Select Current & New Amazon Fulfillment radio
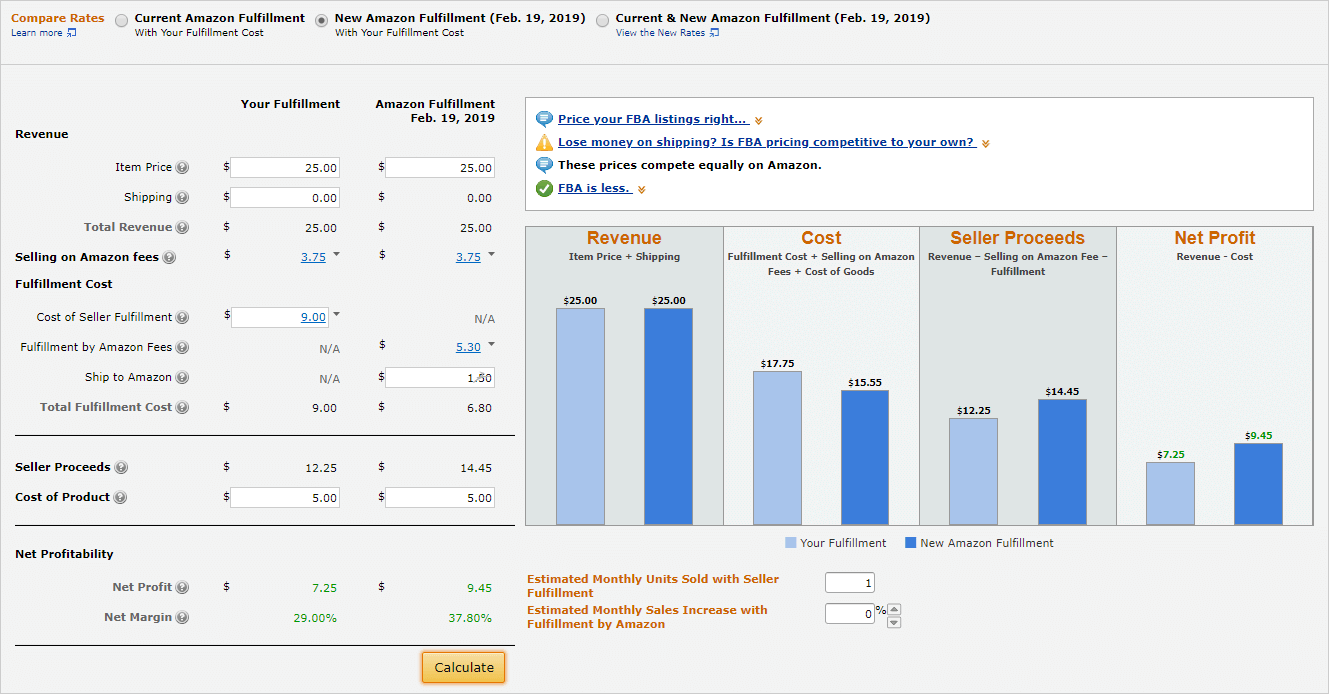Viewport: 1329px width, 695px height. pos(602,20)
